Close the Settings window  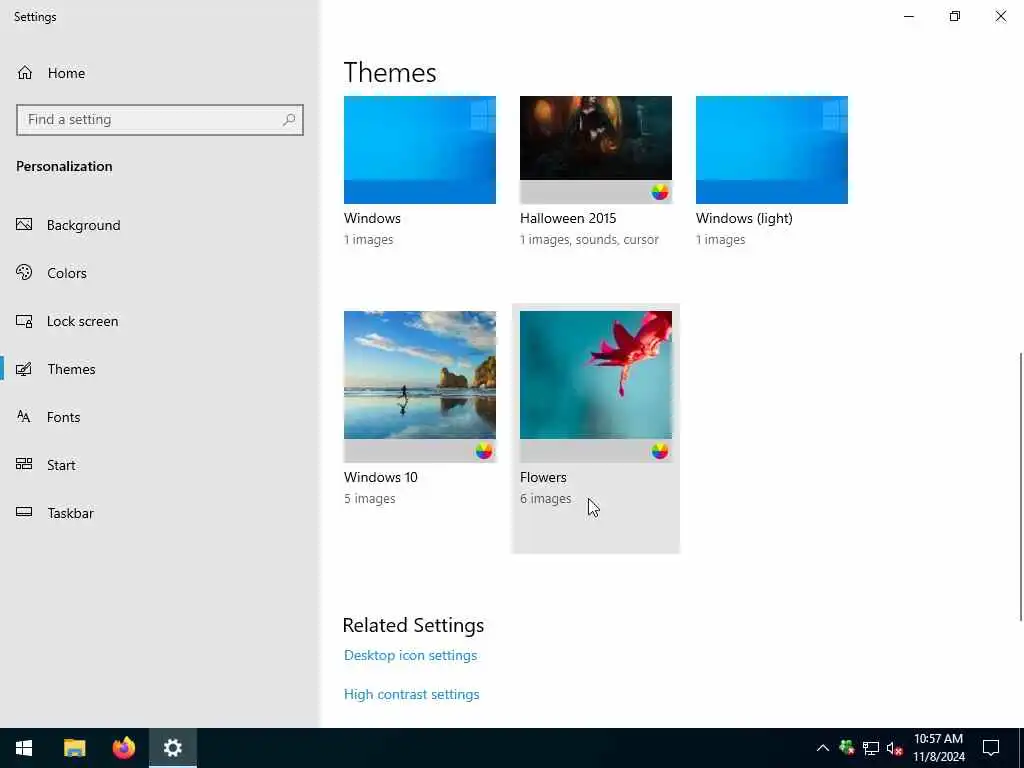[x=1000, y=16]
